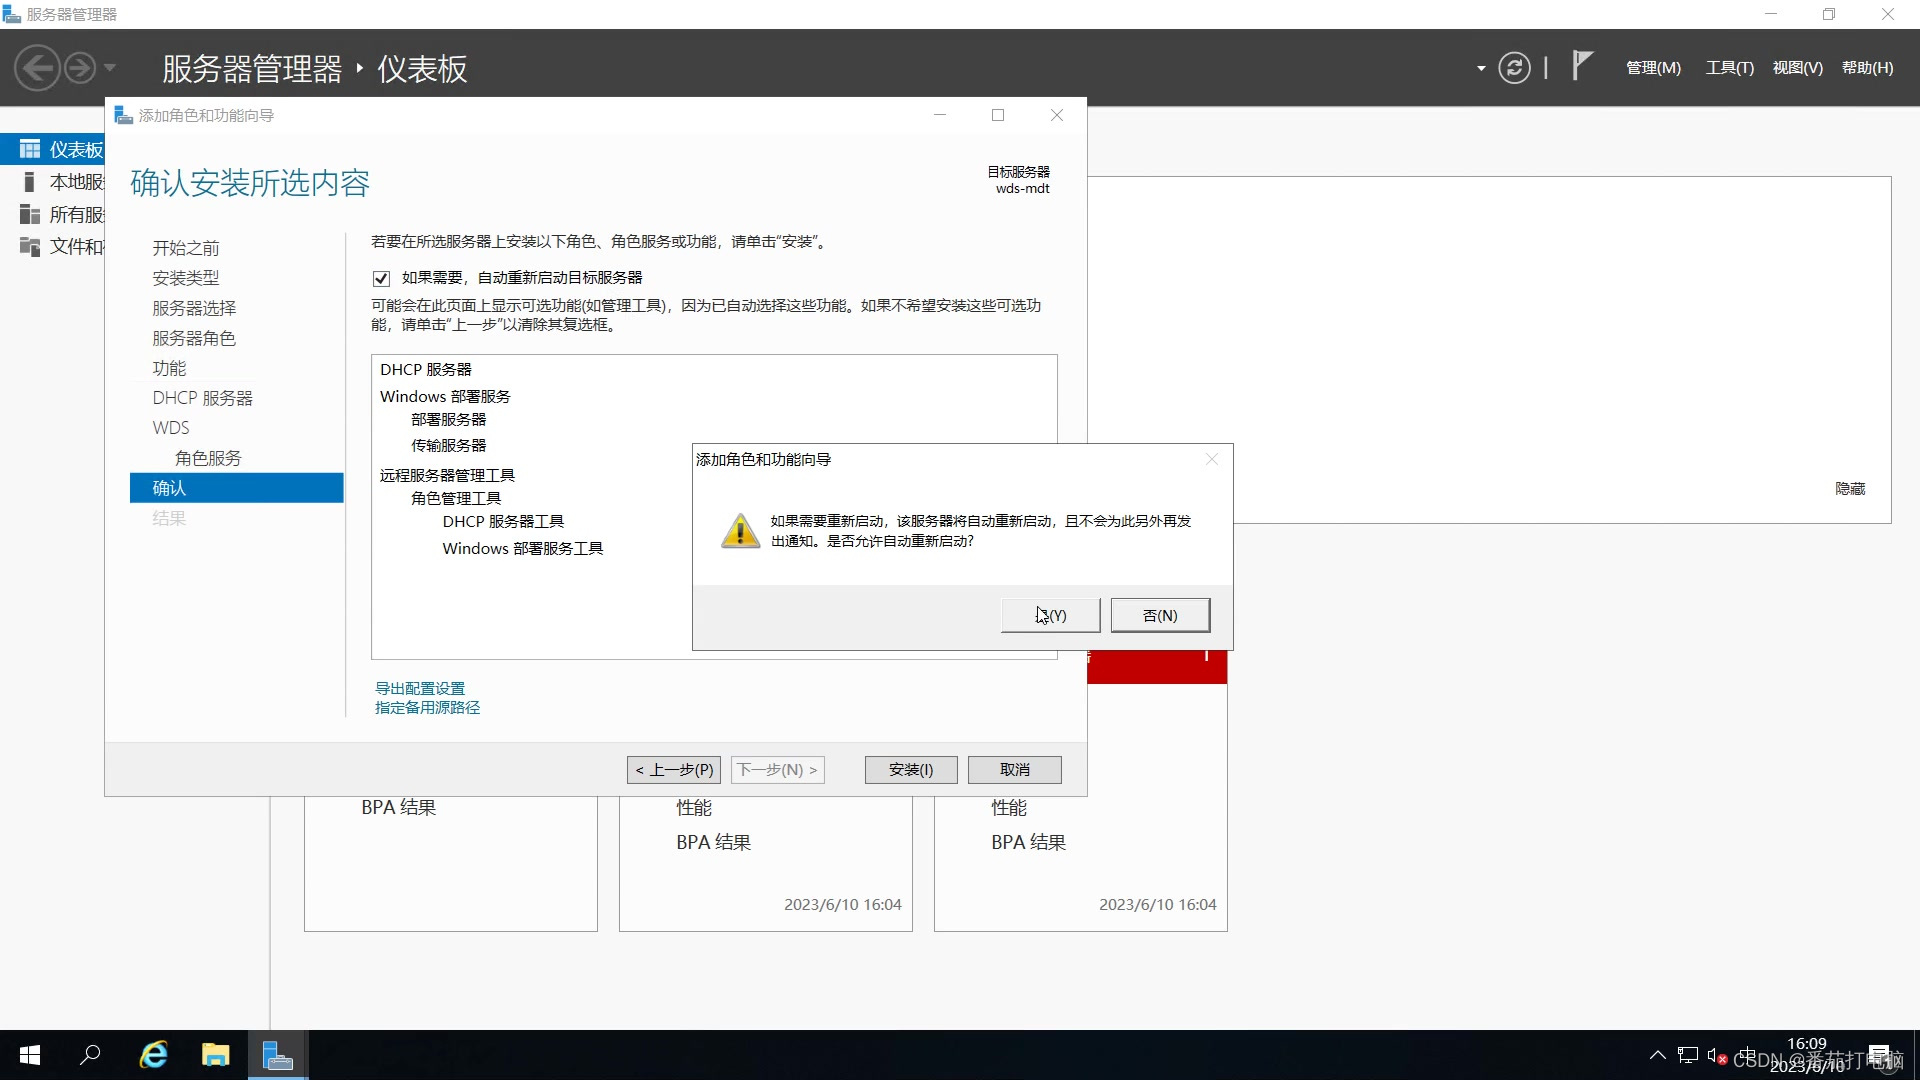Click the 本地服务器 sidebar icon
This screenshot has height=1080, width=1920.
tap(29, 182)
